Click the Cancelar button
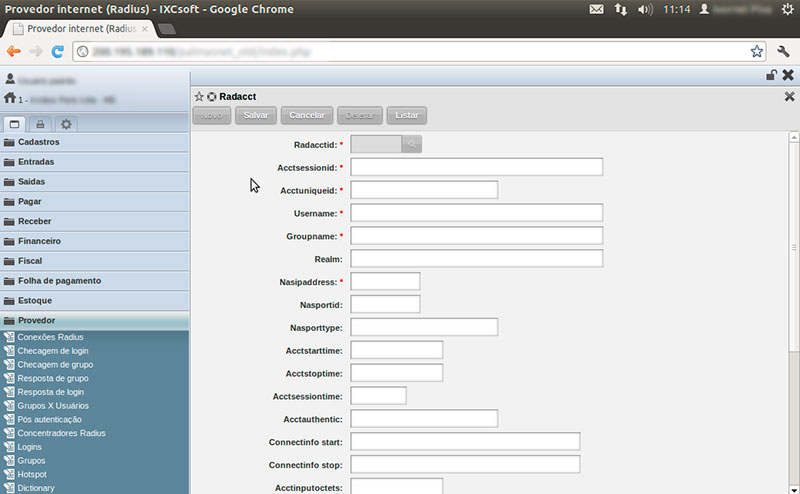This screenshot has height=494, width=800. tap(307, 115)
